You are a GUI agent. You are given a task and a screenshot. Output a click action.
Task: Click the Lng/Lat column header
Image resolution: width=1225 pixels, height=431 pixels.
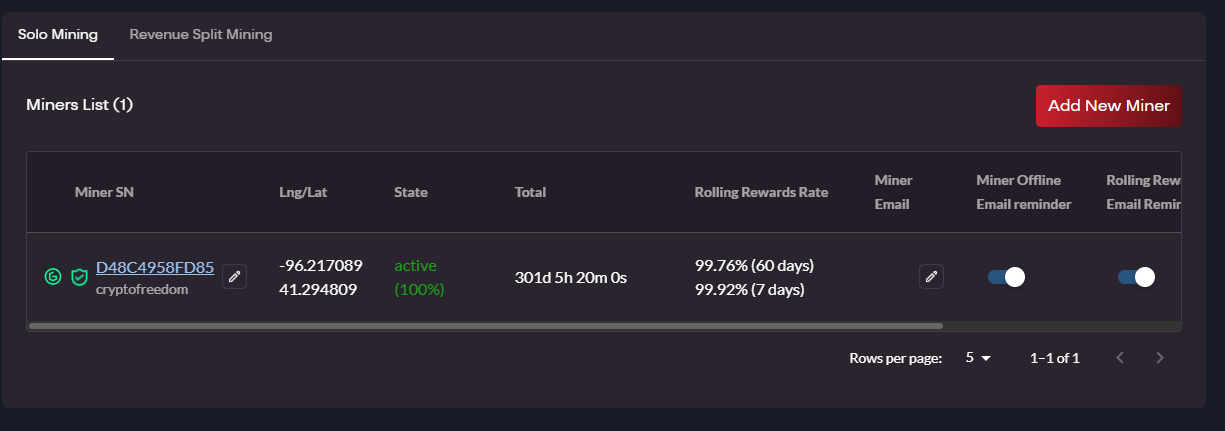(303, 192)
